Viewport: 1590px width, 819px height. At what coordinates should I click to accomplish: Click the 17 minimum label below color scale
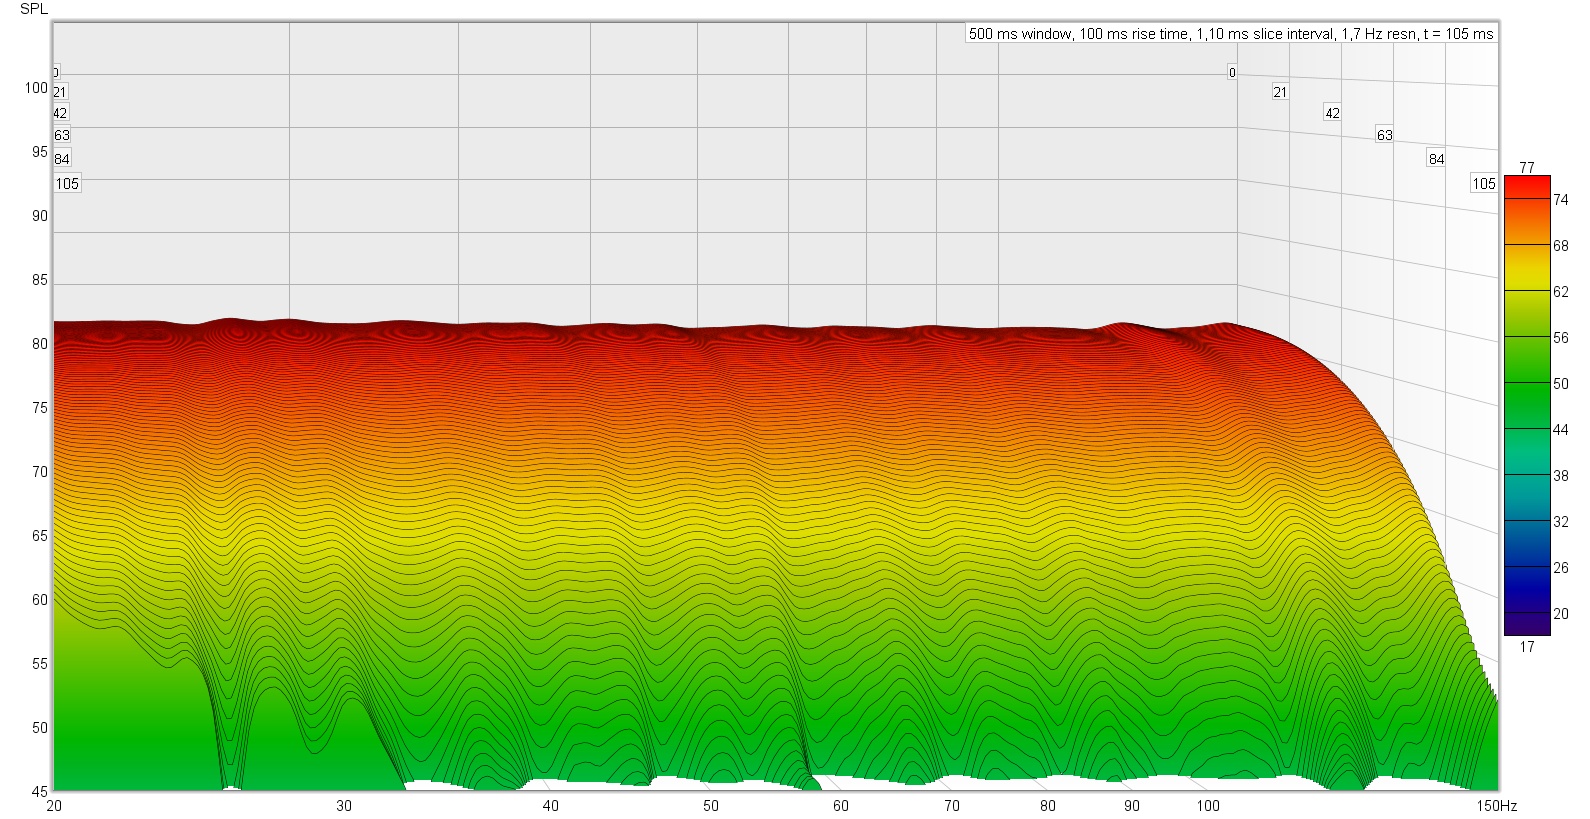click(1527, 647)
